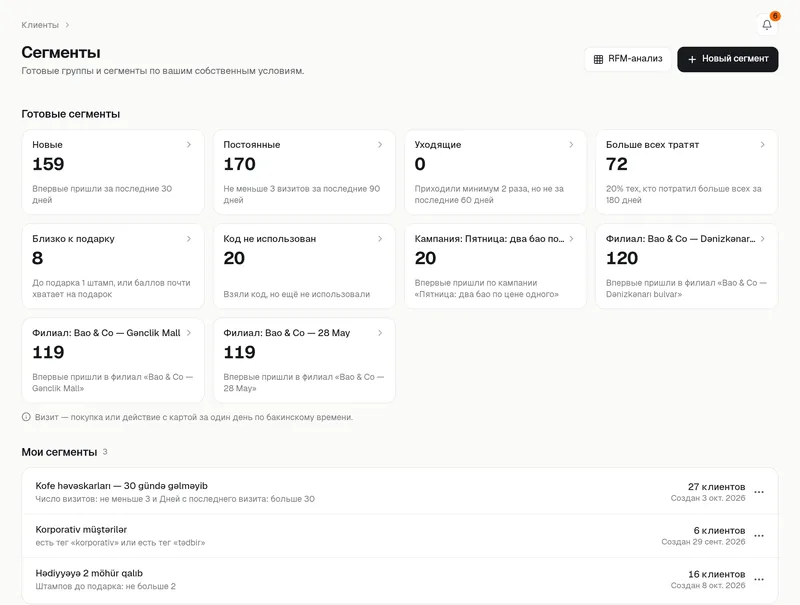This screenshot has width=800, height=605.
Task: Create a new segment with Новый сегмент
Action: pos(728,59)
